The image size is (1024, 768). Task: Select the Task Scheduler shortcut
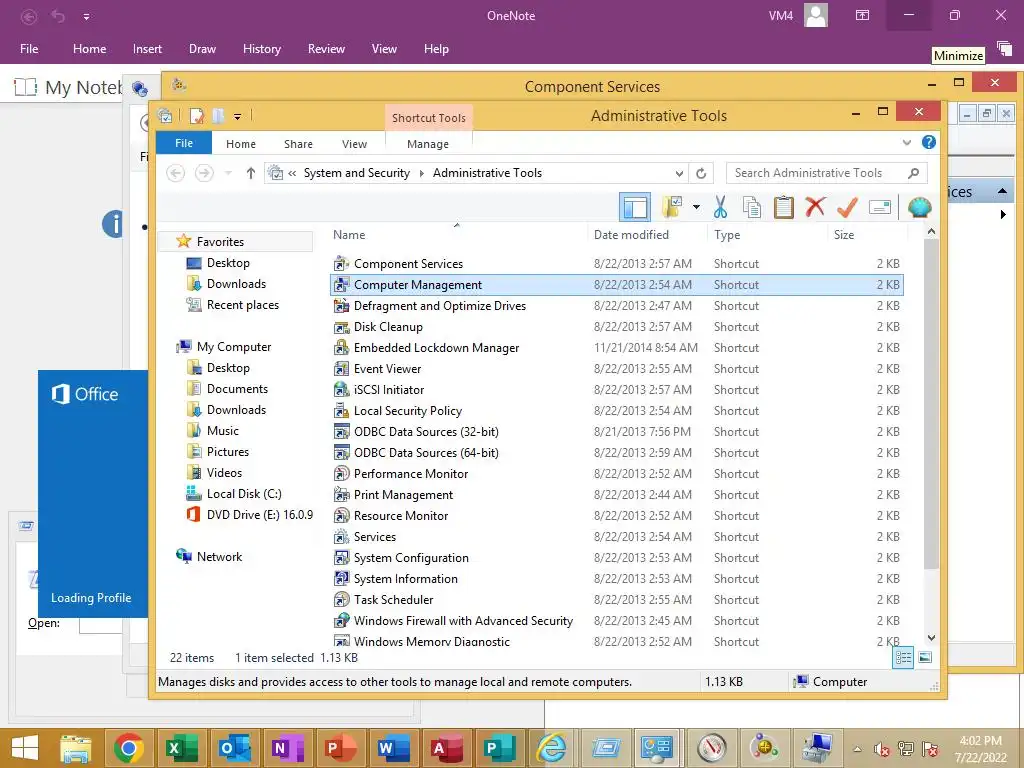pyautogui.click(x=617, y=600)
